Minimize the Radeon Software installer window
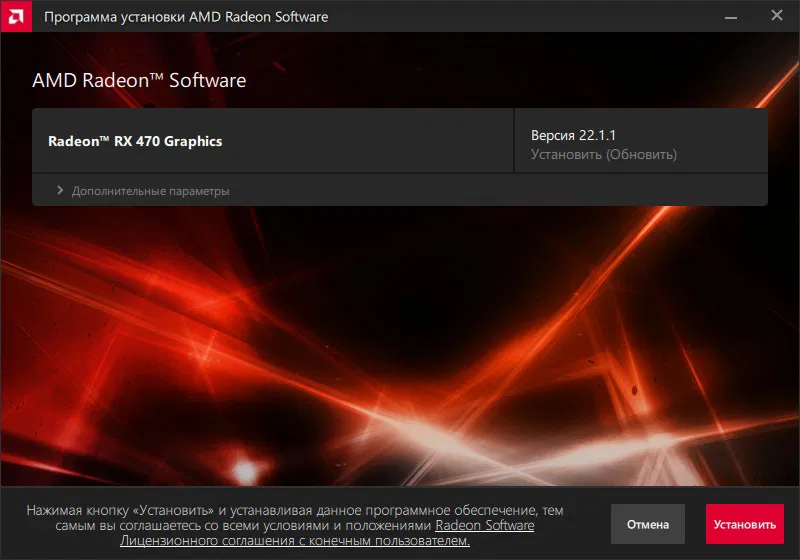 tap(731, 17)
